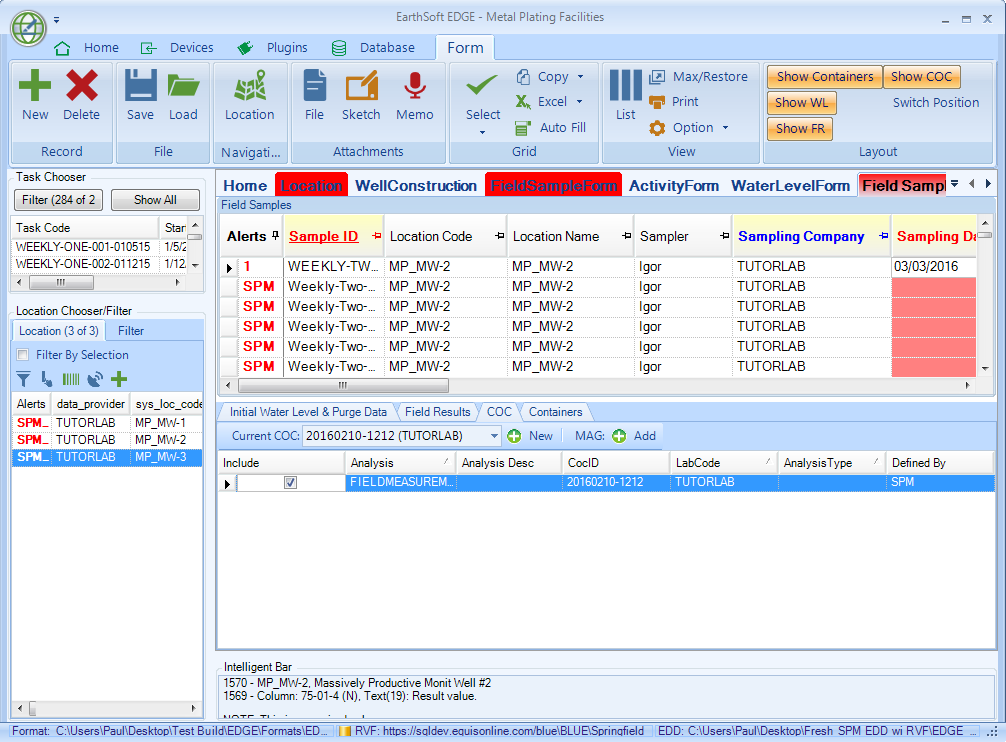The width and height of the screenshot is (1006, 742).
Task: Open the WaterLevelForm tab
Action: coord(790,186)
